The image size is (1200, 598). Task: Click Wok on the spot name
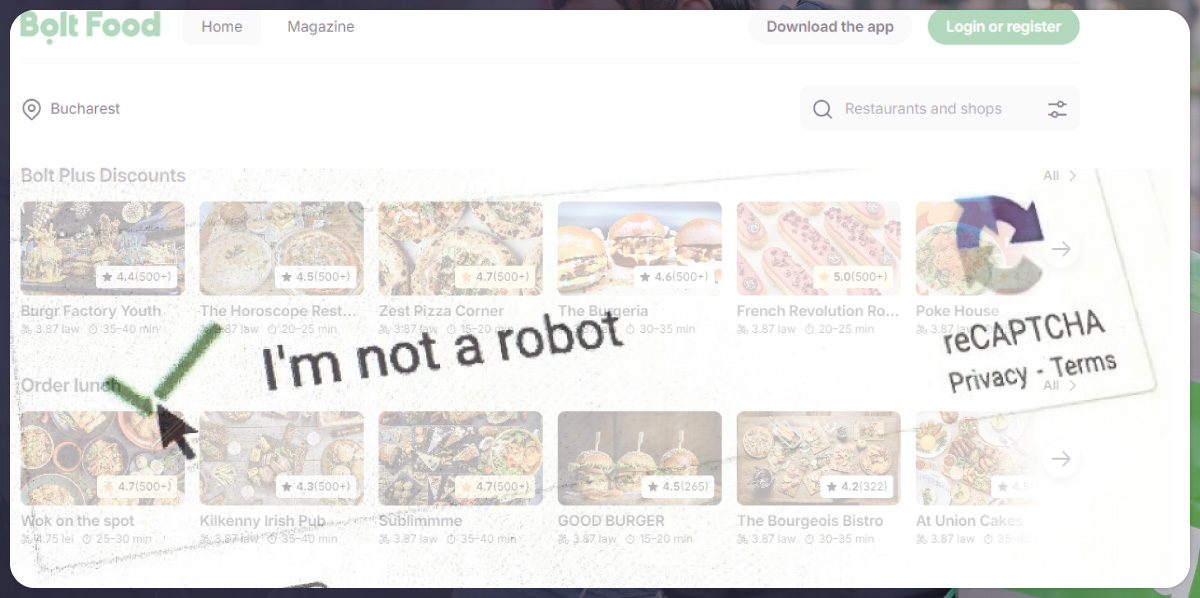tap(77, 521)
